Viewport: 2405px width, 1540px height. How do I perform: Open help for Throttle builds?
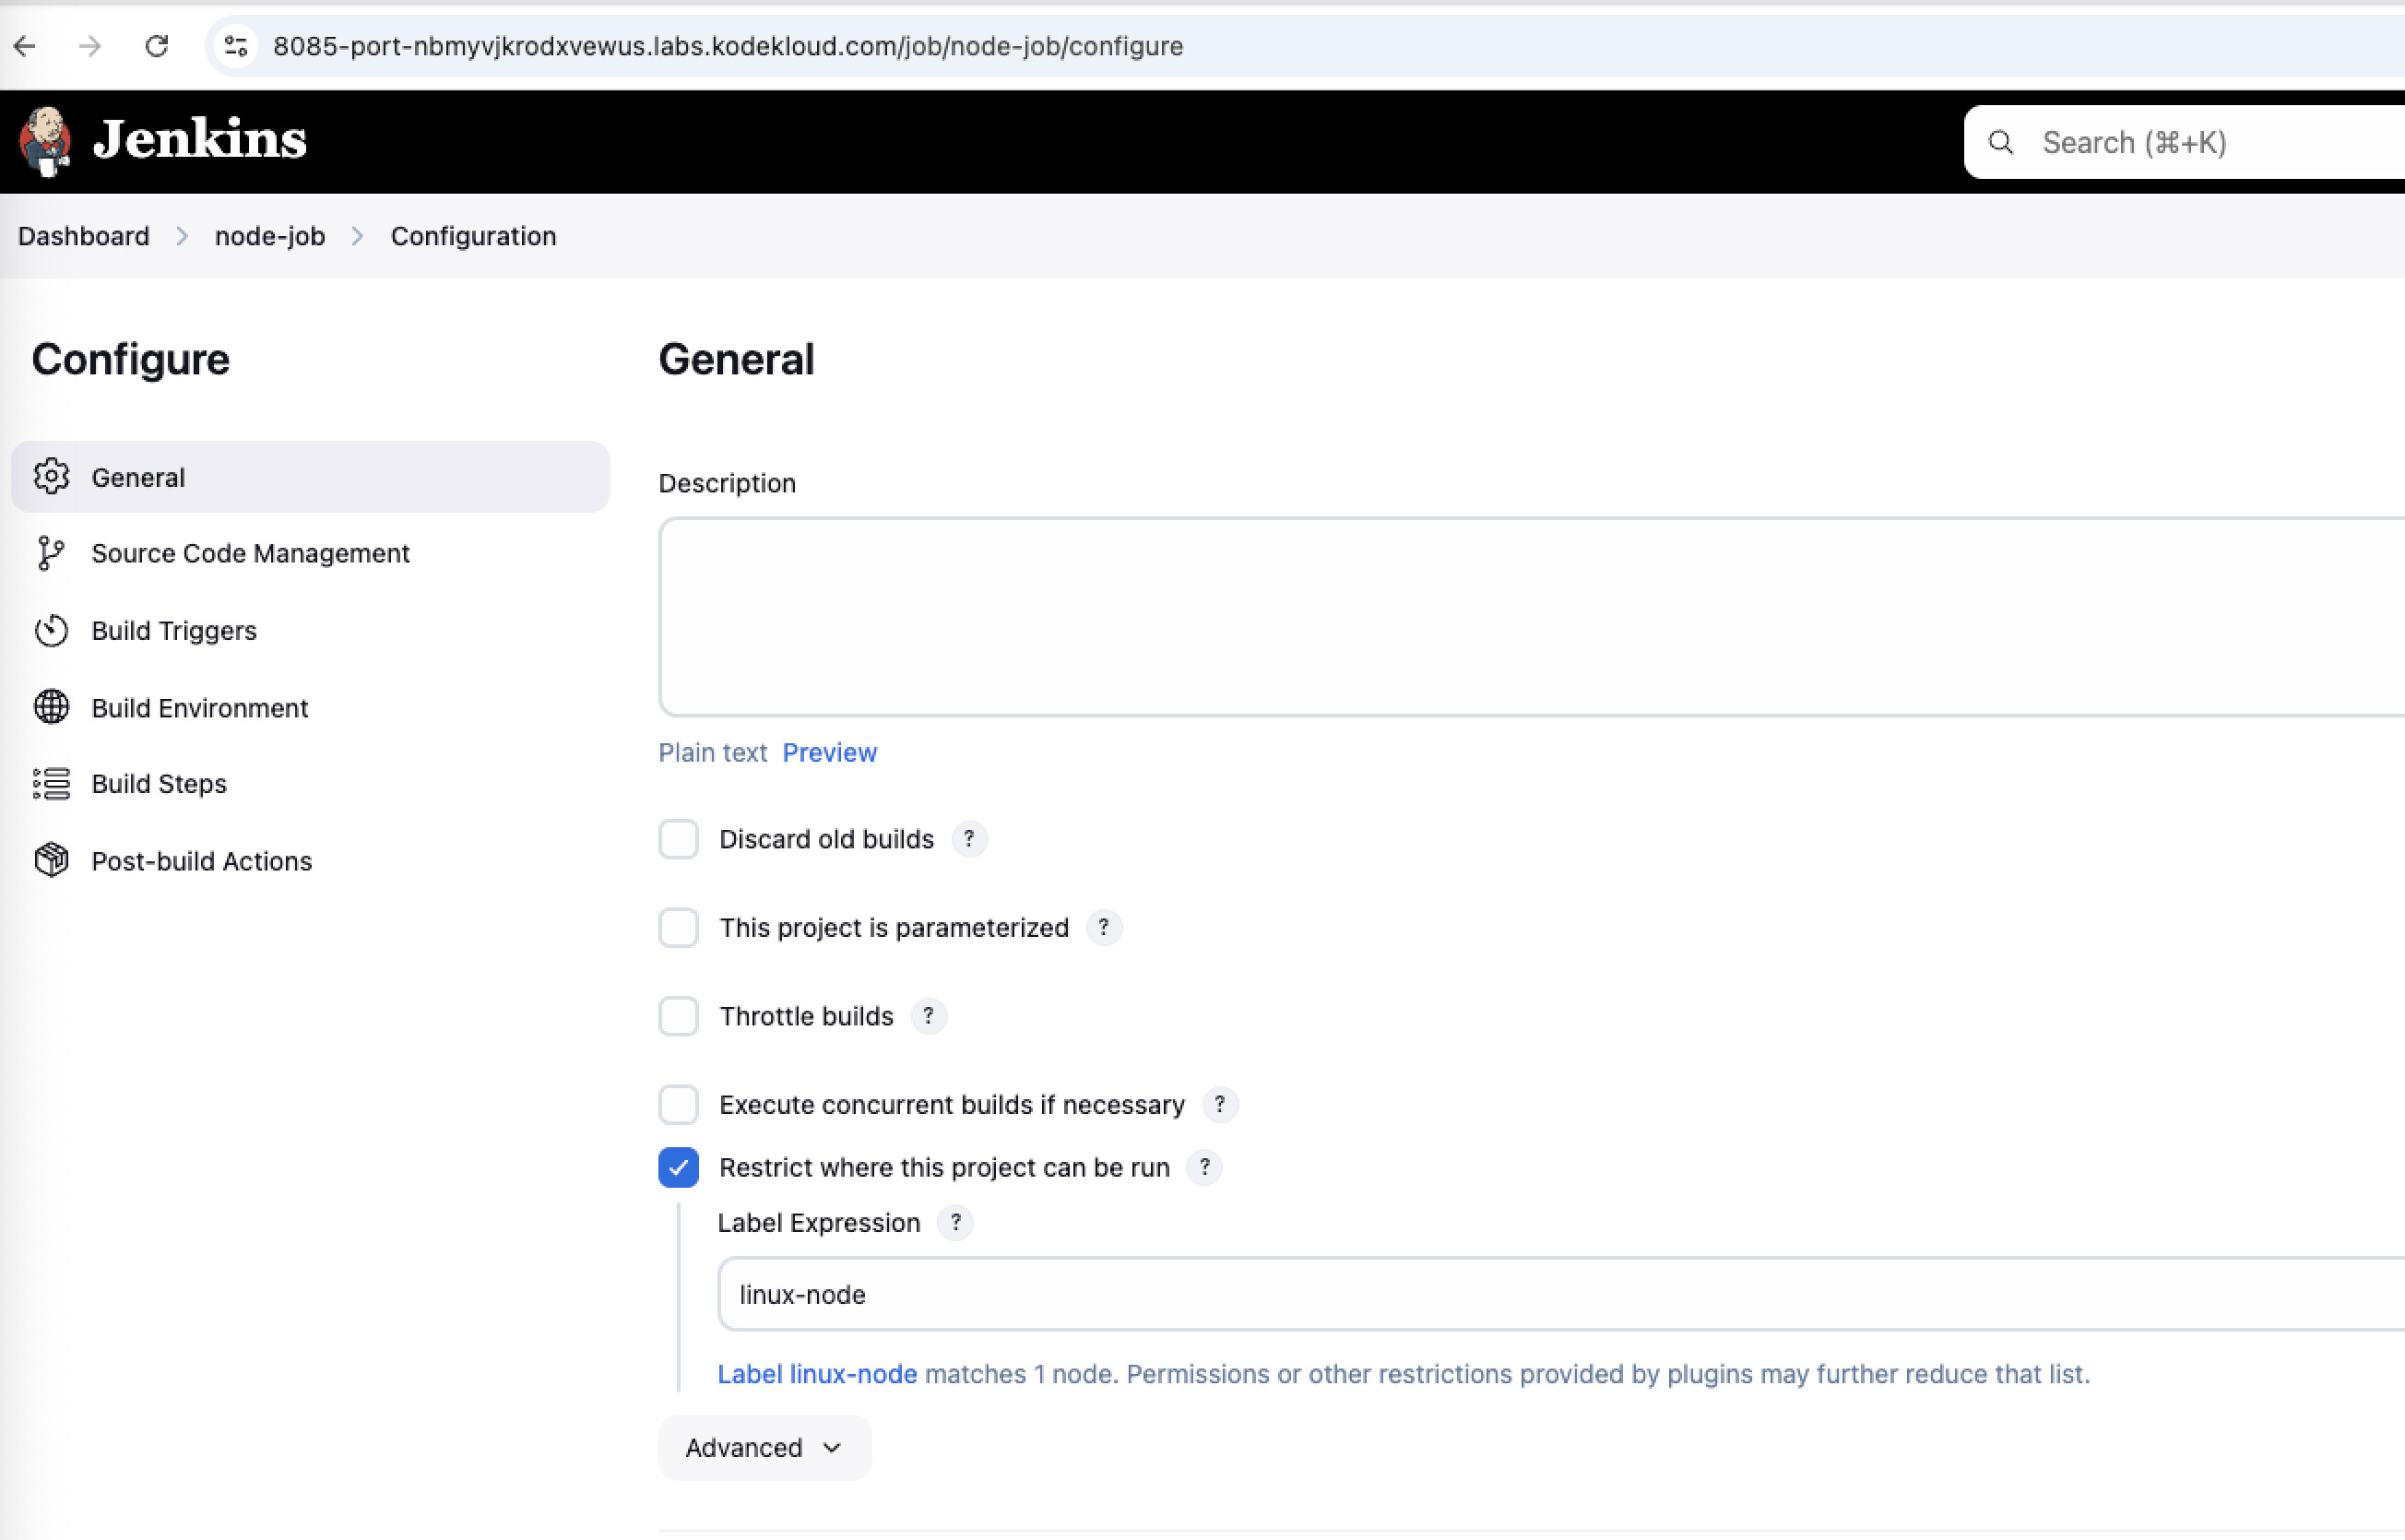[x=929, y=1016]
